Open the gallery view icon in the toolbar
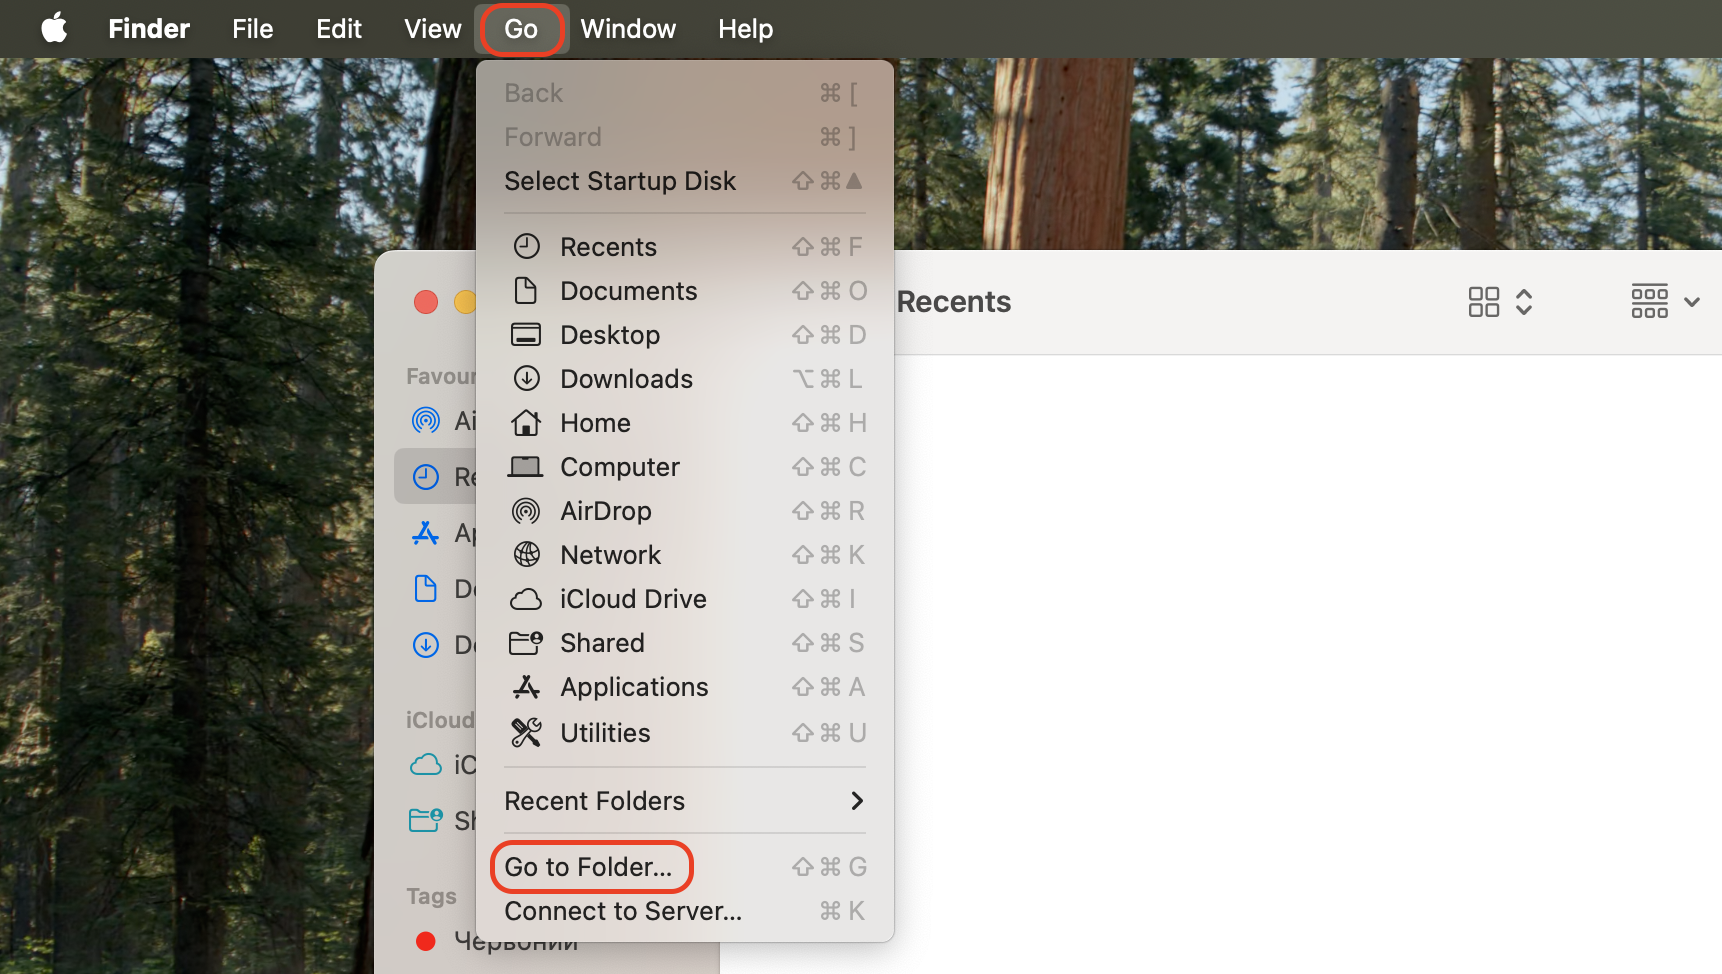 (x=1484, y=301)
